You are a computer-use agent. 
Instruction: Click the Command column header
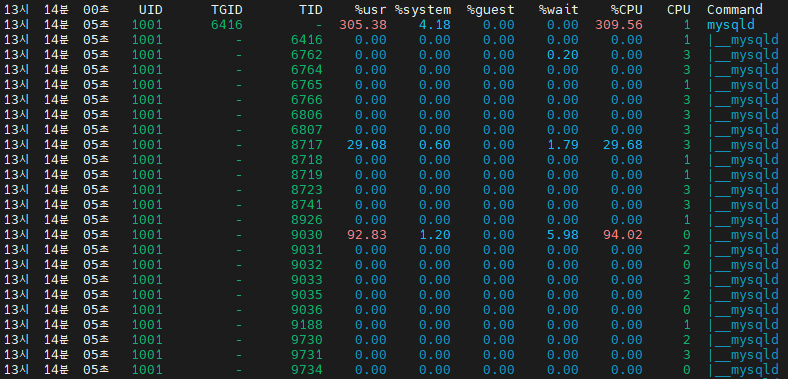click(735, 10)
